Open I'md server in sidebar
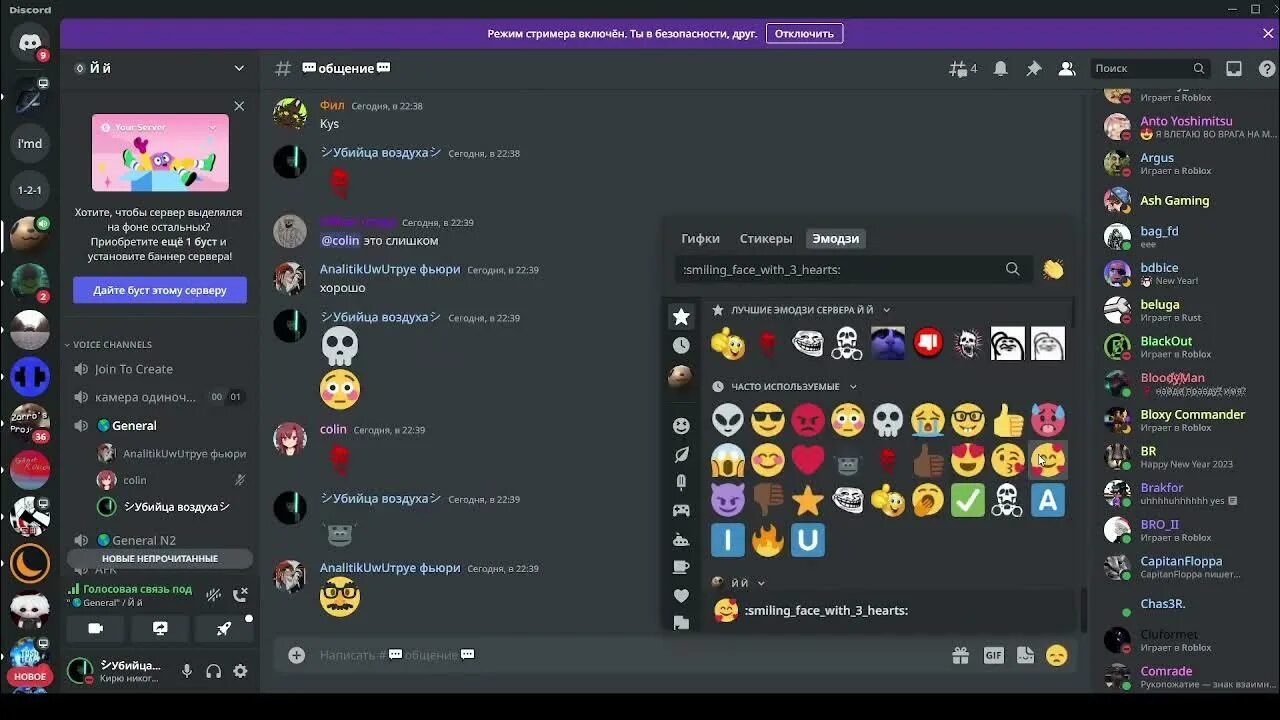Screen dimensions: 1280x720 (30, 143)
